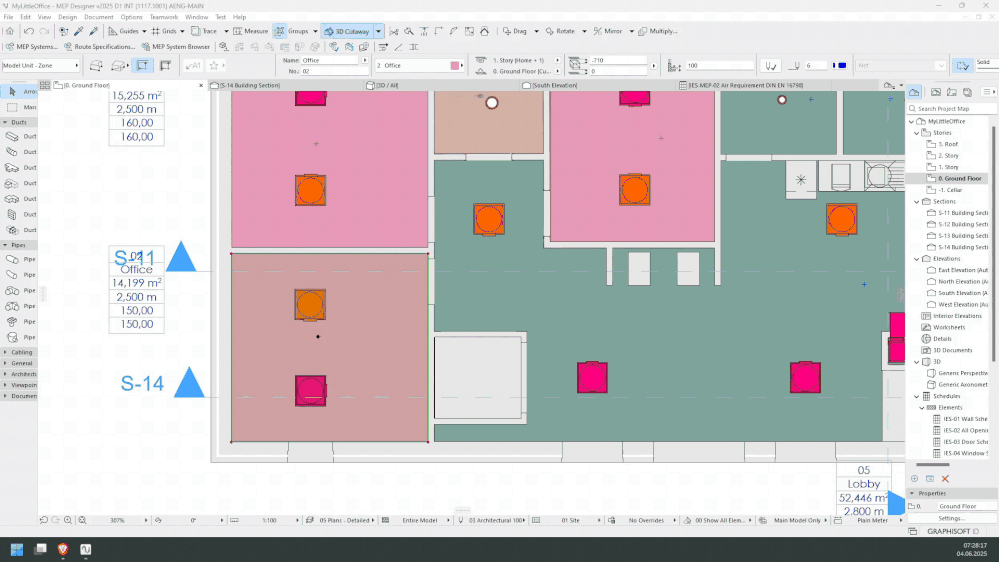
Task: Open the Teamwork menu
Action: 164,17
